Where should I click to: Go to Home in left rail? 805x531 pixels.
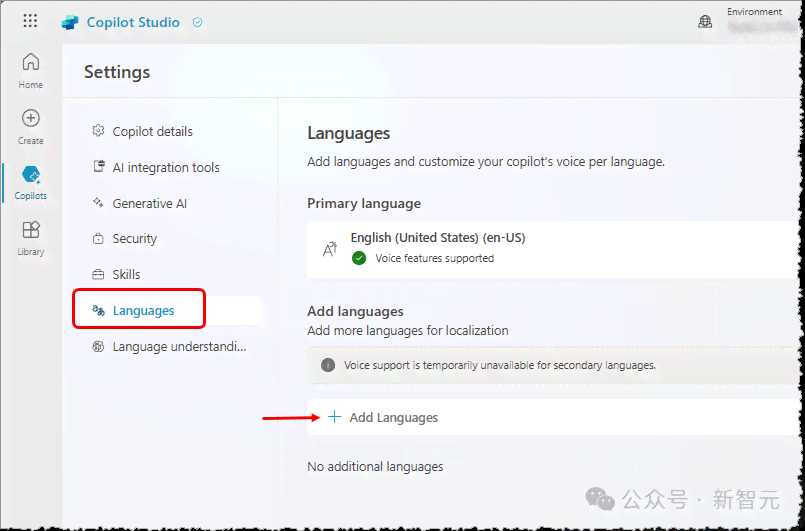tap(31, 71)
